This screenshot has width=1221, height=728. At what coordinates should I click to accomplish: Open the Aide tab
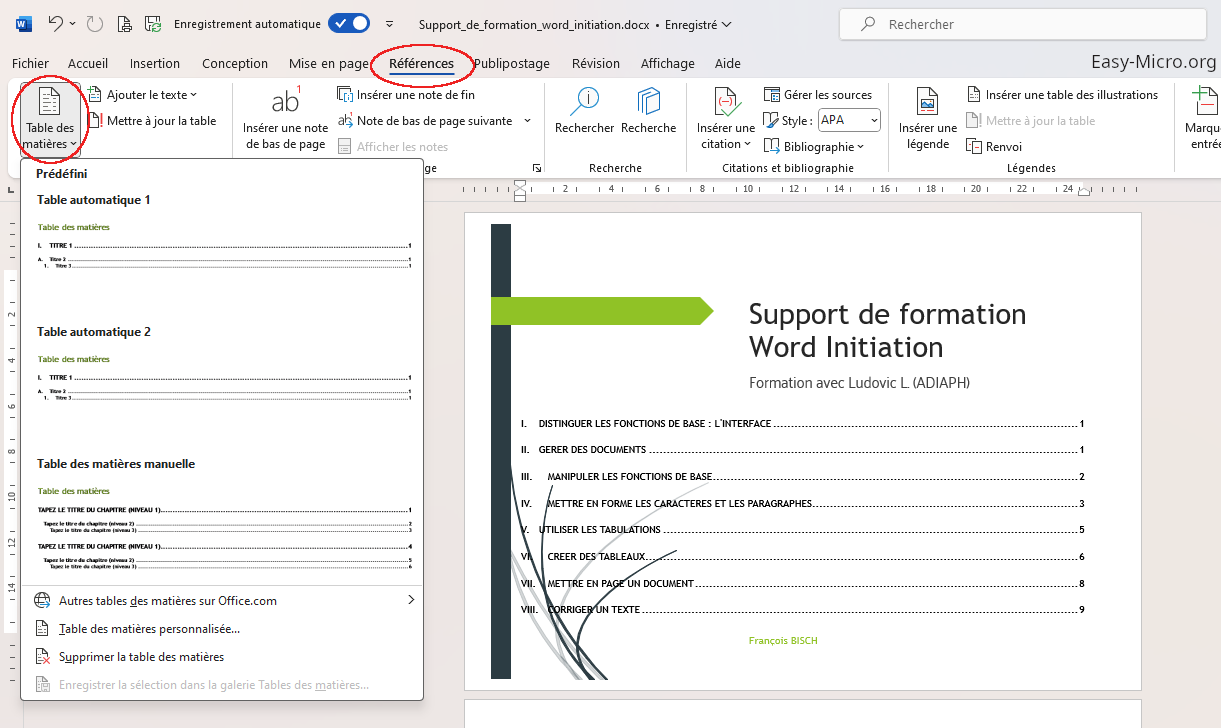[728, 63]
